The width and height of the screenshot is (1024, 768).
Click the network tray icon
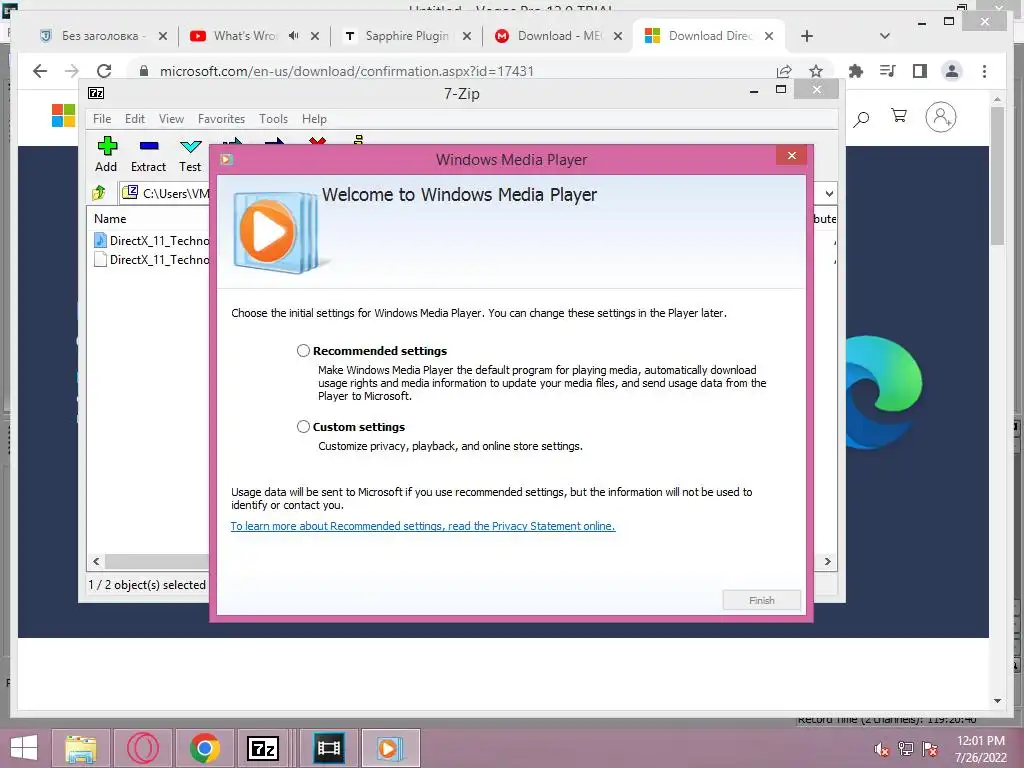[906, 749]
